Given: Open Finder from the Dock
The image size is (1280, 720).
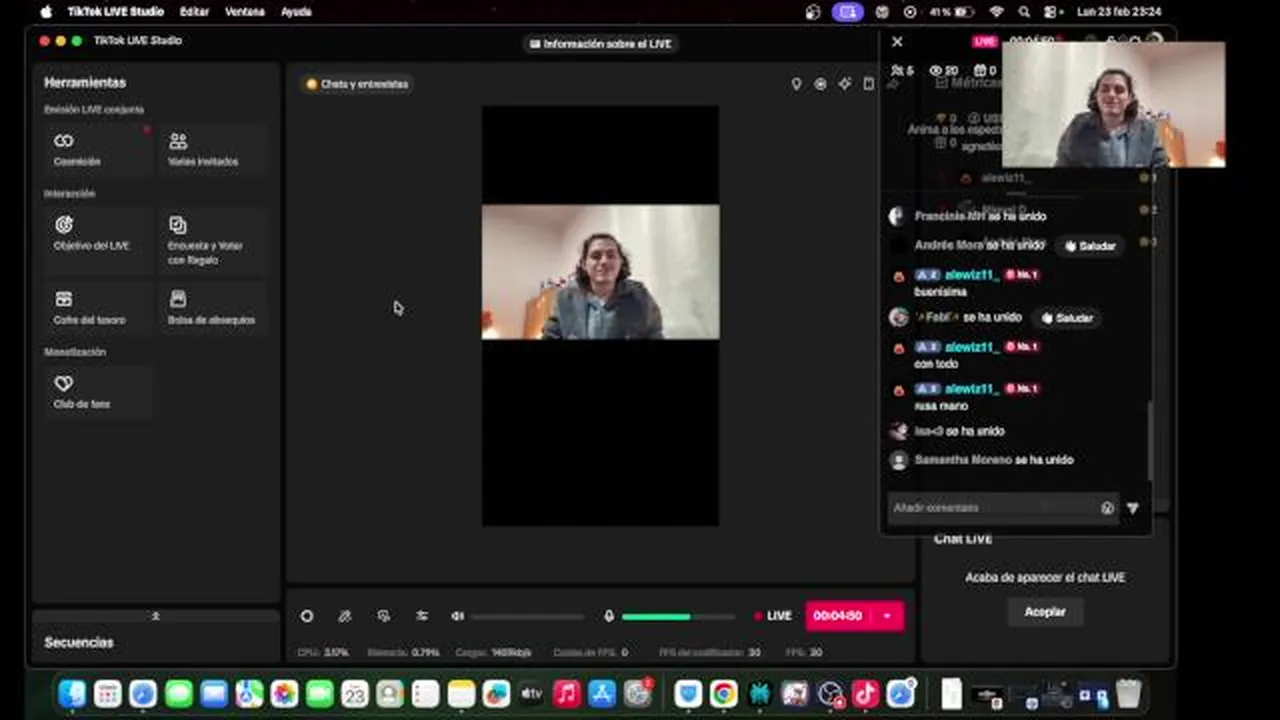Looking at the screenshot, I should (72, 693).
